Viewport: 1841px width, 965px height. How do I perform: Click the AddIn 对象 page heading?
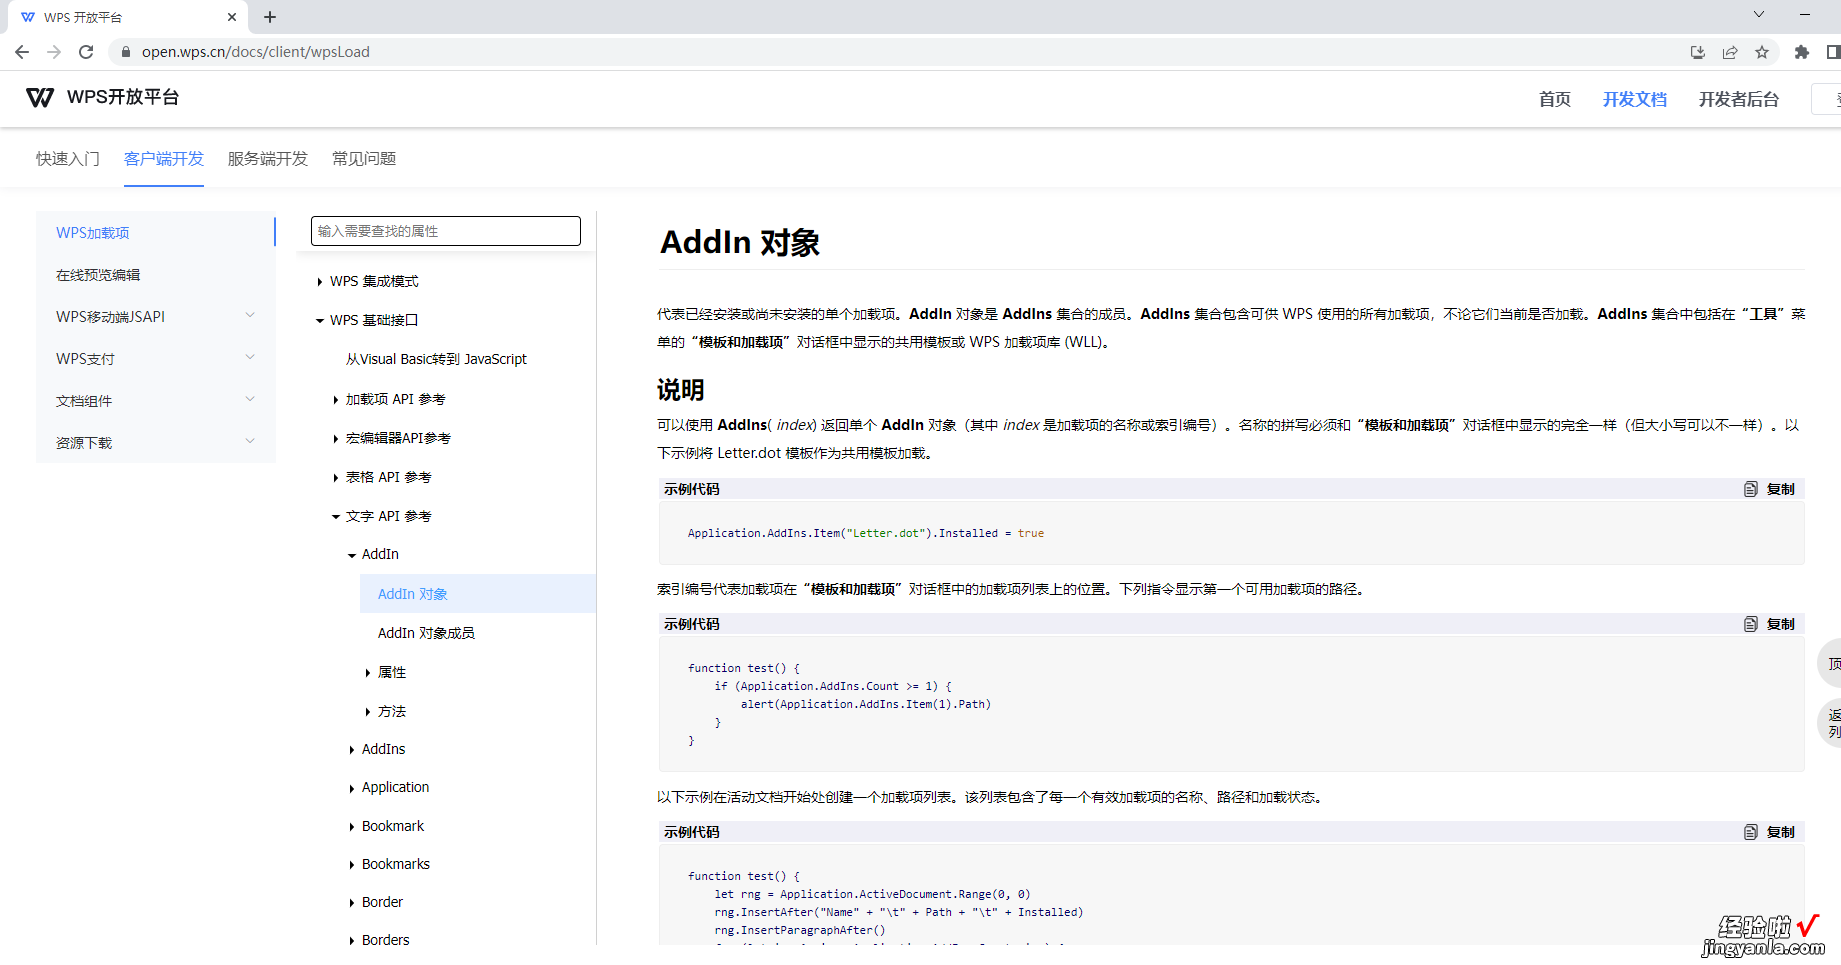click(x=740, y=242)
